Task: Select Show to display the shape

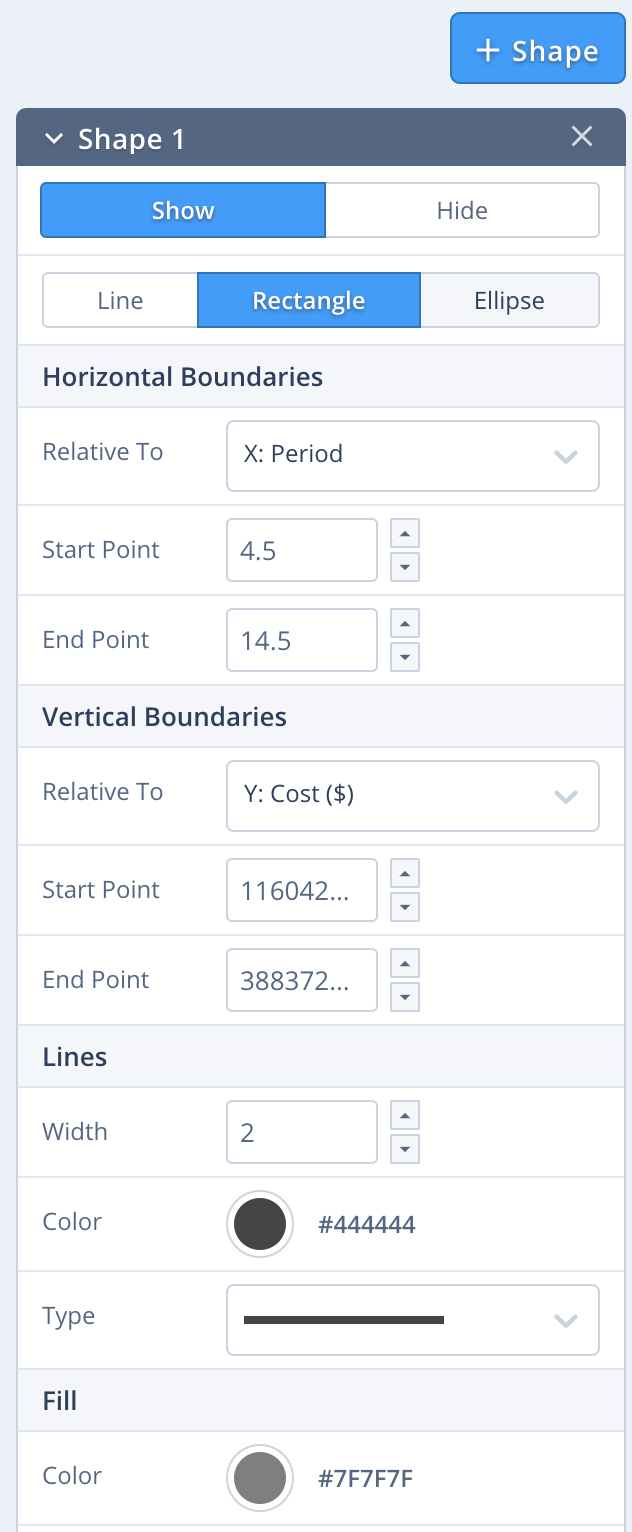Action: click(183, 210)
